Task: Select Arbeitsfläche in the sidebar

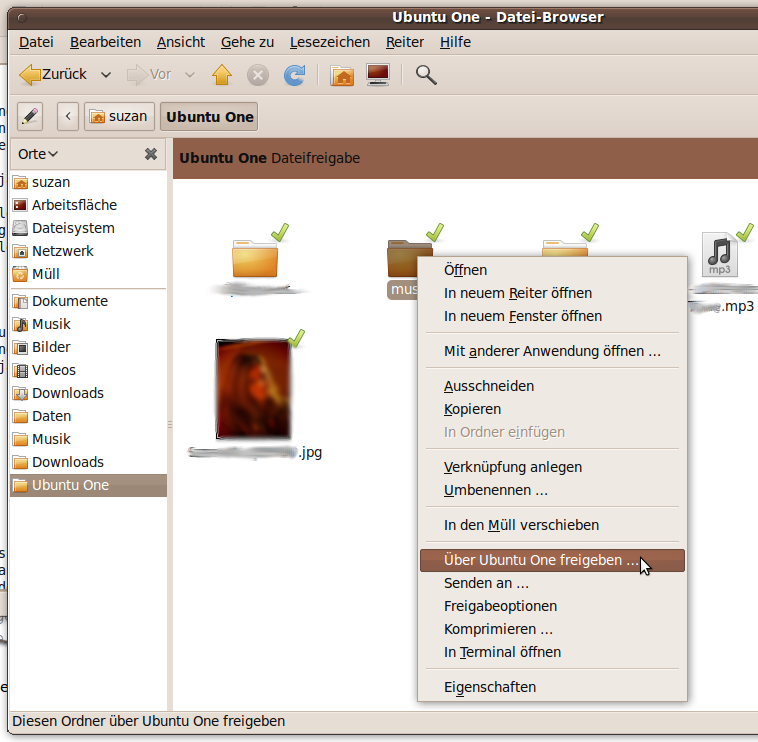Action: 88,205
